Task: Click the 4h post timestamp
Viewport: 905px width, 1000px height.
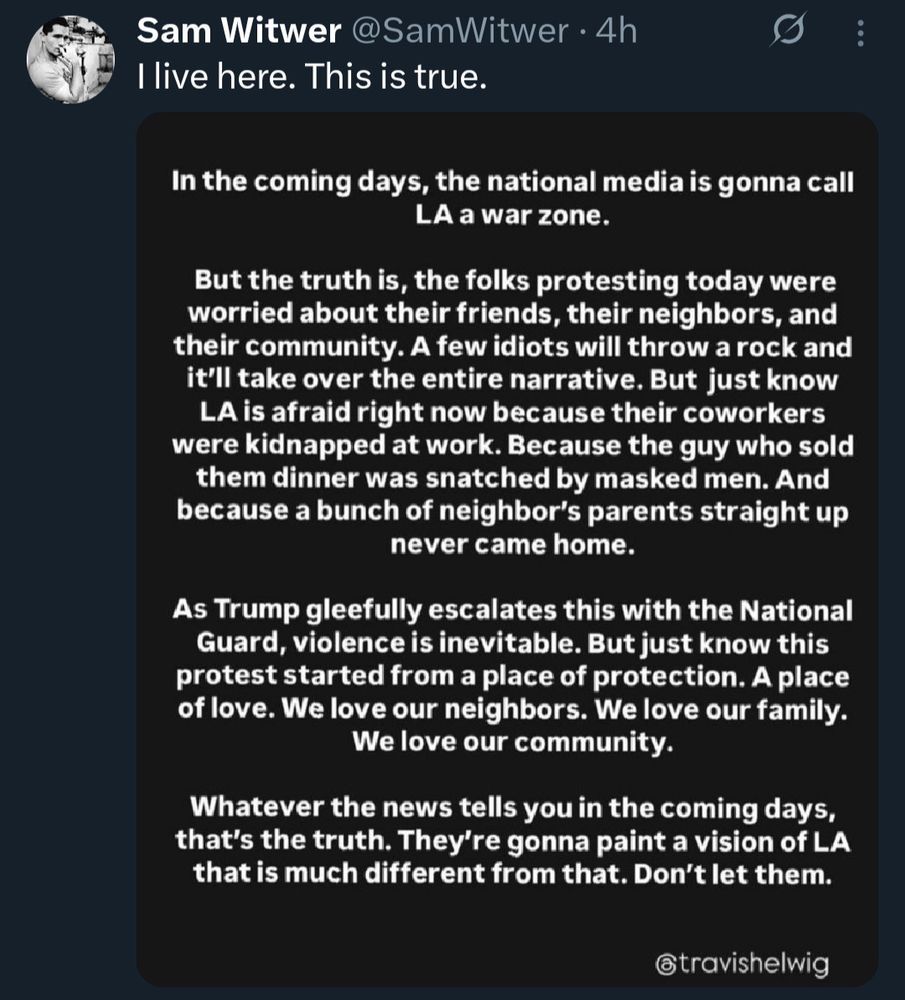Action: [616, 32]
